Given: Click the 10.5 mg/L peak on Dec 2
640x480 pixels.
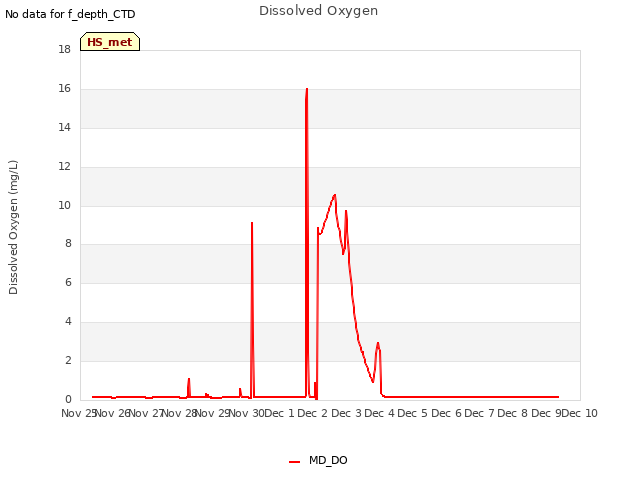Looking at the screenshot, I should pos(335,196).
